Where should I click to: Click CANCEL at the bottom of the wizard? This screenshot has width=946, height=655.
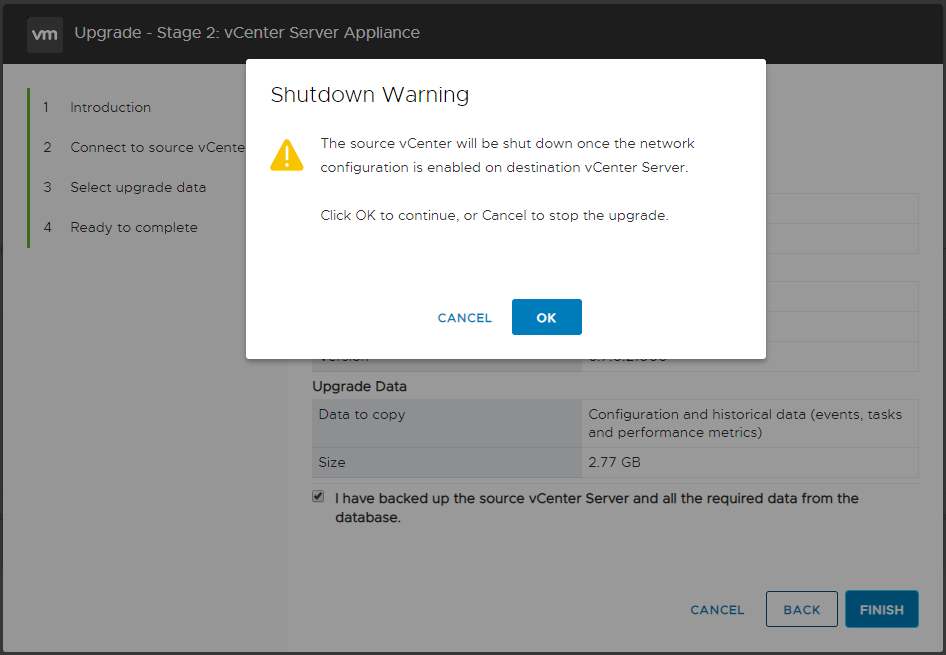[716, 609]
